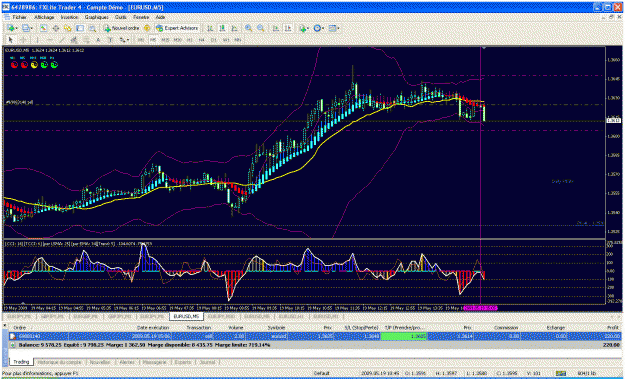Switch chart to candlesticks
This screenshot has width=625, height=379.
point(222,28)
